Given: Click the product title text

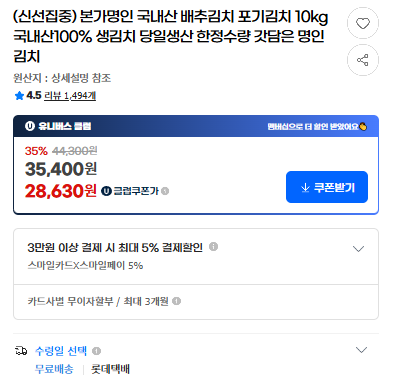Looking at the screenshot, I should pos(171,36).
